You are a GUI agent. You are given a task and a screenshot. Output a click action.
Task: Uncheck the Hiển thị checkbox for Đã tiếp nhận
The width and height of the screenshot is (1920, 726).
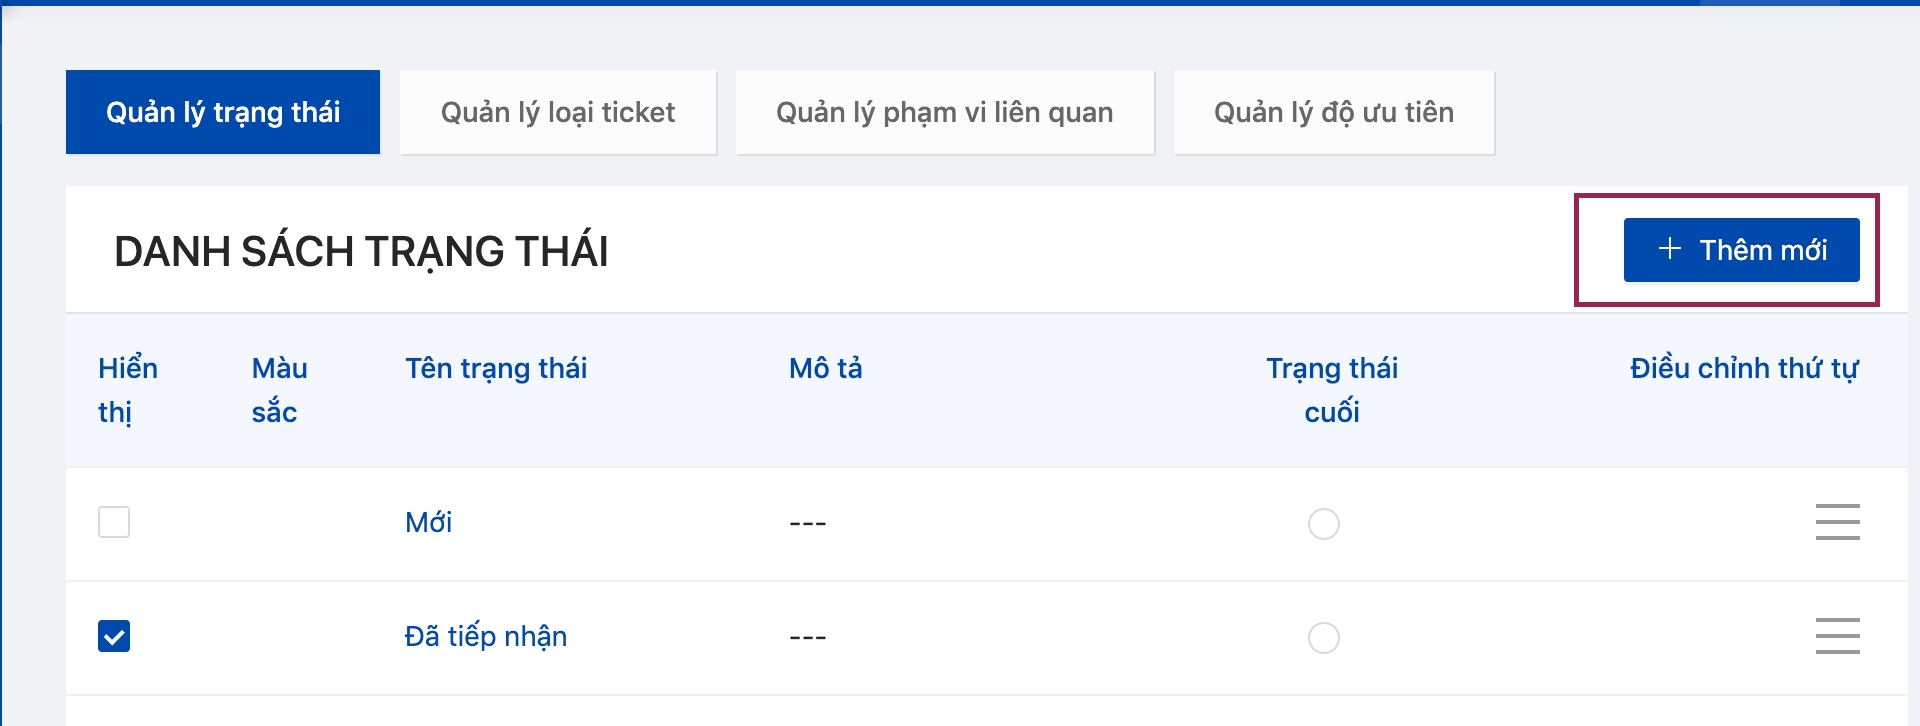coord(114,636)
